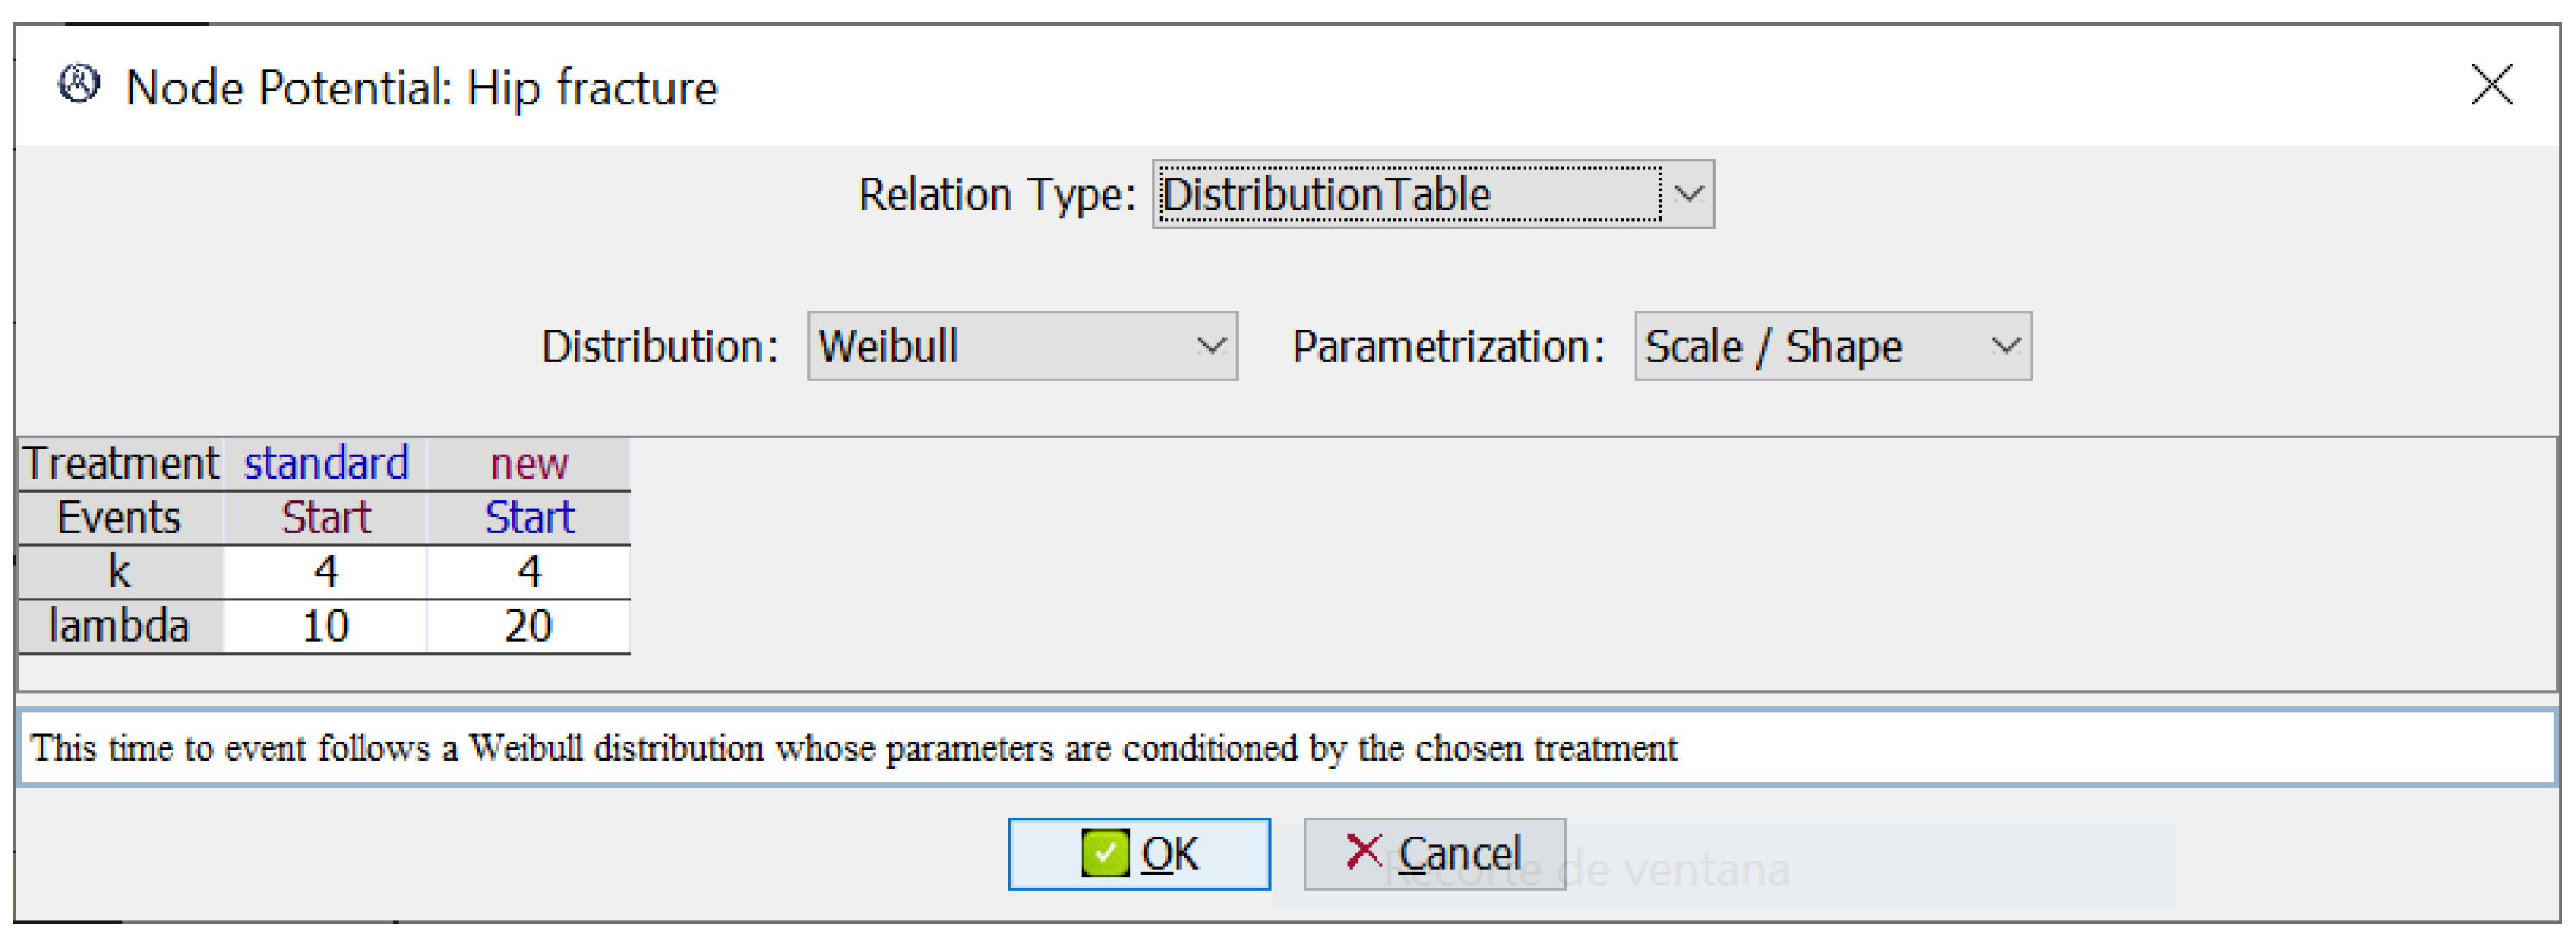Click the k row label
Screen dimensions: 2576x948
click(120, 572)
